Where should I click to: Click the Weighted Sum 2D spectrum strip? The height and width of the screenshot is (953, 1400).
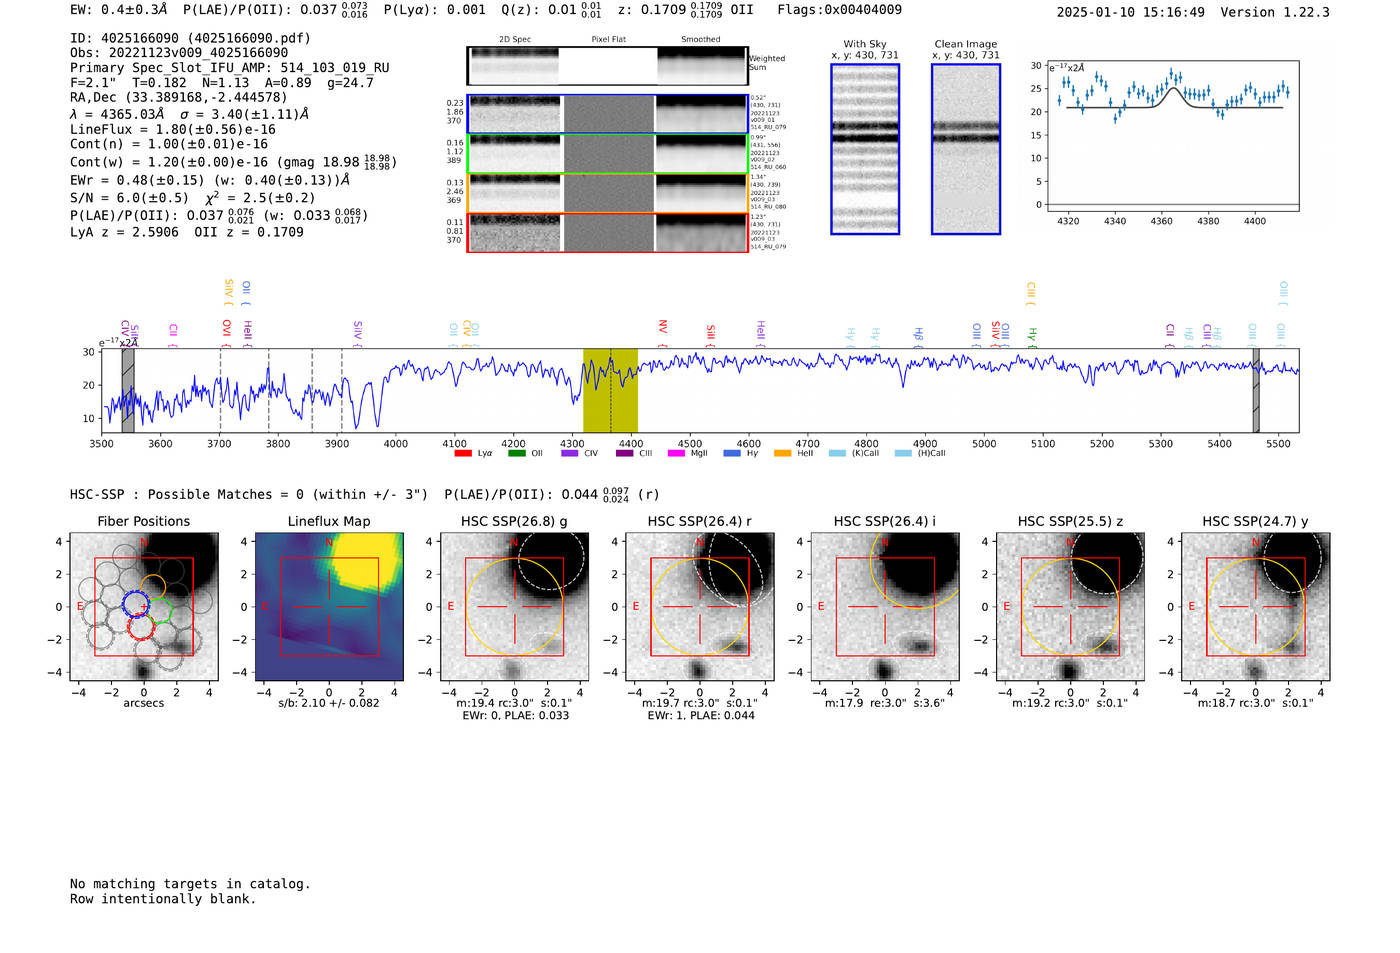pos(607,66)
